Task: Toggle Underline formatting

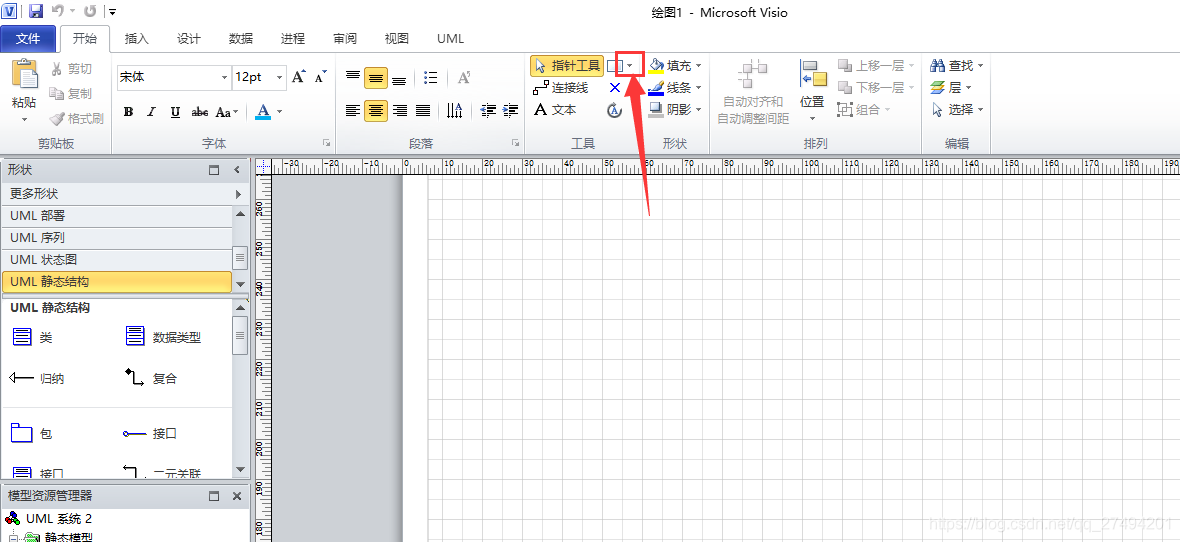Action: (175, 112)
